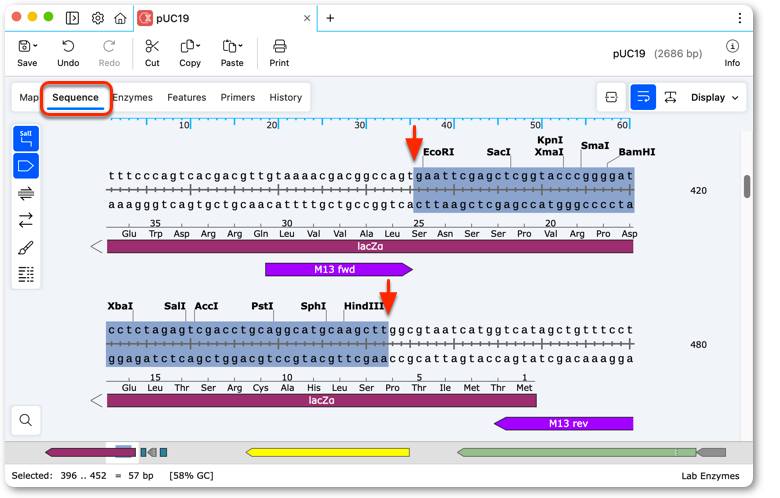Select the SalI site label above sequence

(x=175, y=306)
